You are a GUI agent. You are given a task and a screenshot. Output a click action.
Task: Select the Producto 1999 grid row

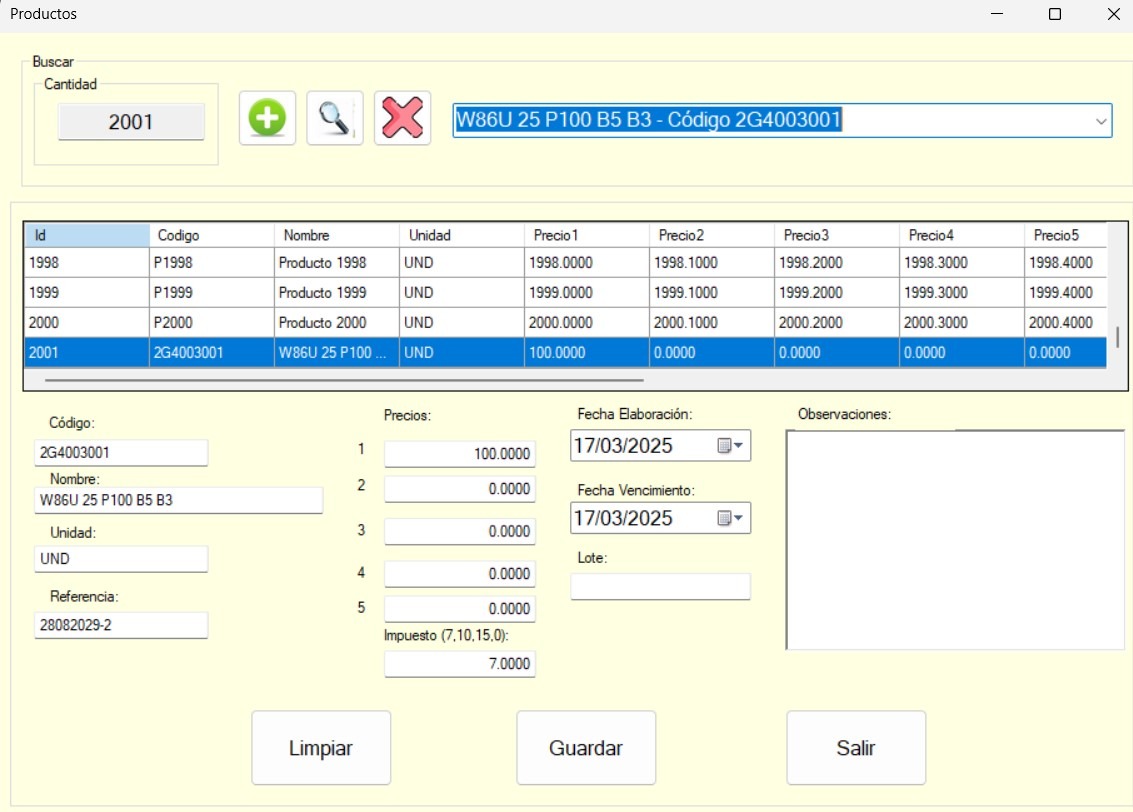300,292
